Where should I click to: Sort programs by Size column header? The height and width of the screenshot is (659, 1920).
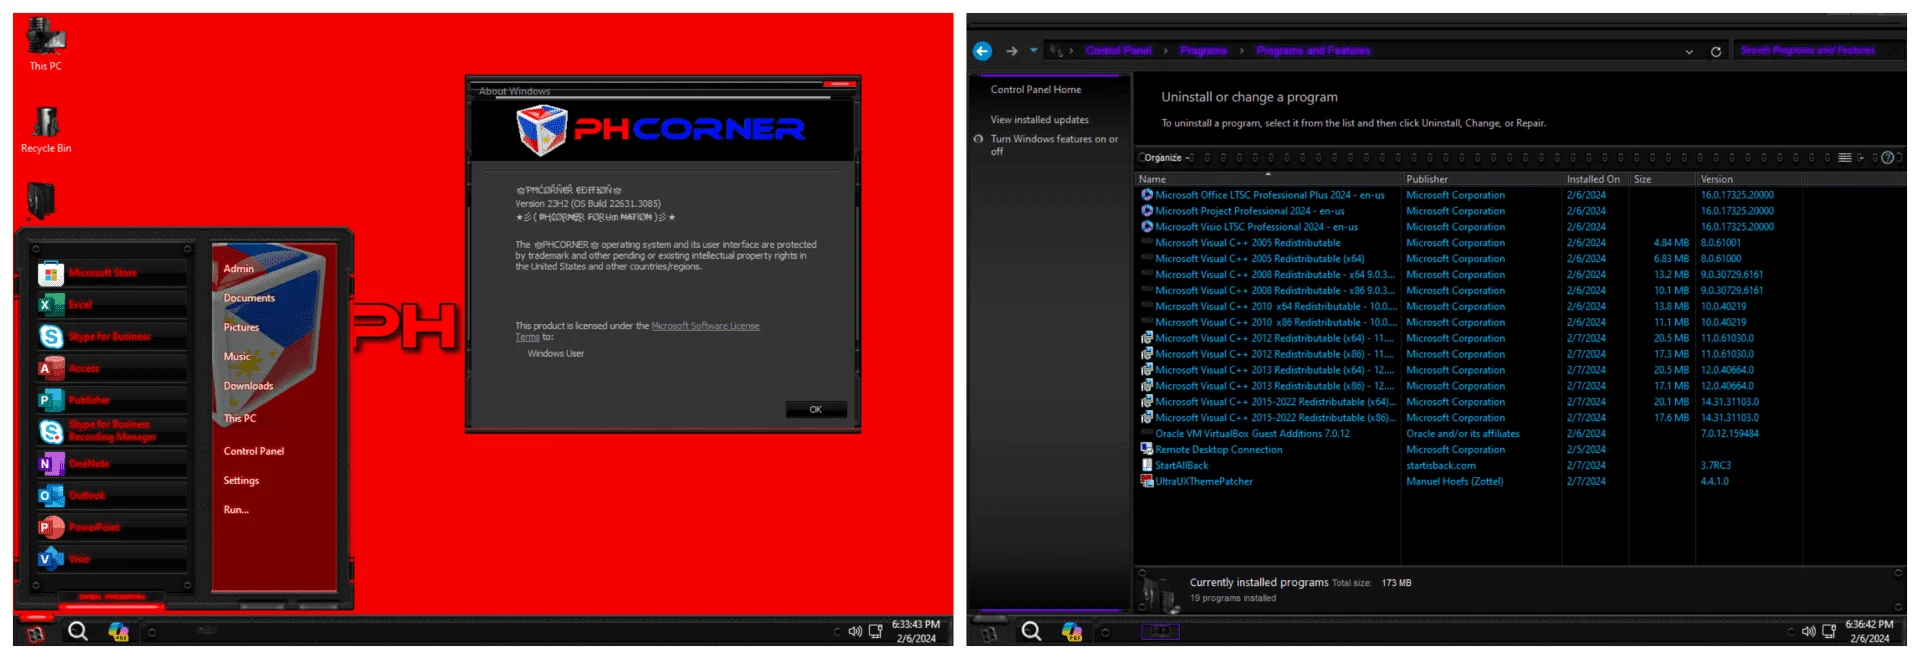pos(1661,179)
